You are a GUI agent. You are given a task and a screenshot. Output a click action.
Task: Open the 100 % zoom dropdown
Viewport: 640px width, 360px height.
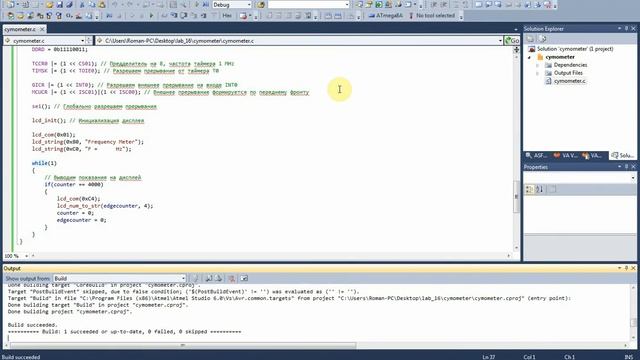point(27,256)
